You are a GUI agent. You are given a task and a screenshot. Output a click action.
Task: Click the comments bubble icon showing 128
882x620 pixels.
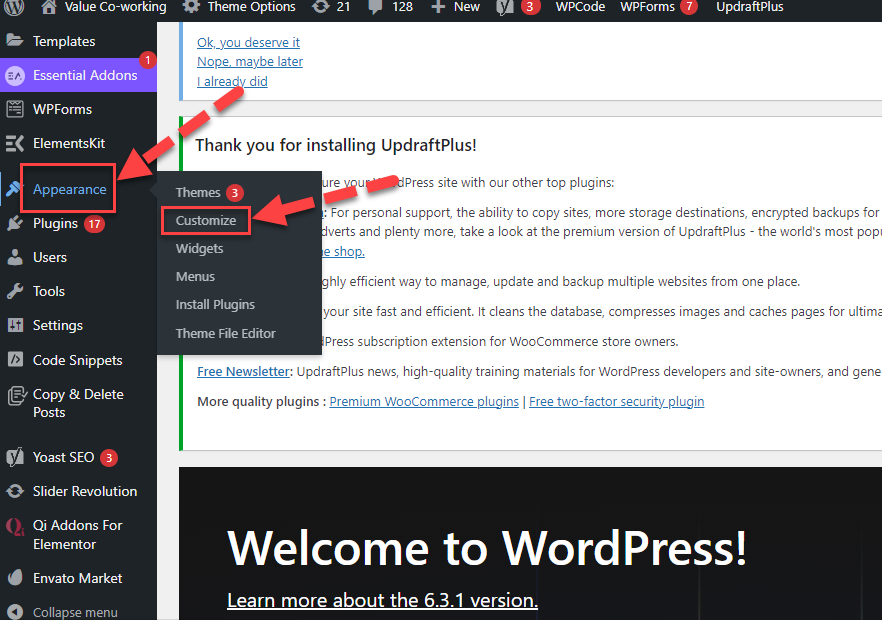point(375,7)
